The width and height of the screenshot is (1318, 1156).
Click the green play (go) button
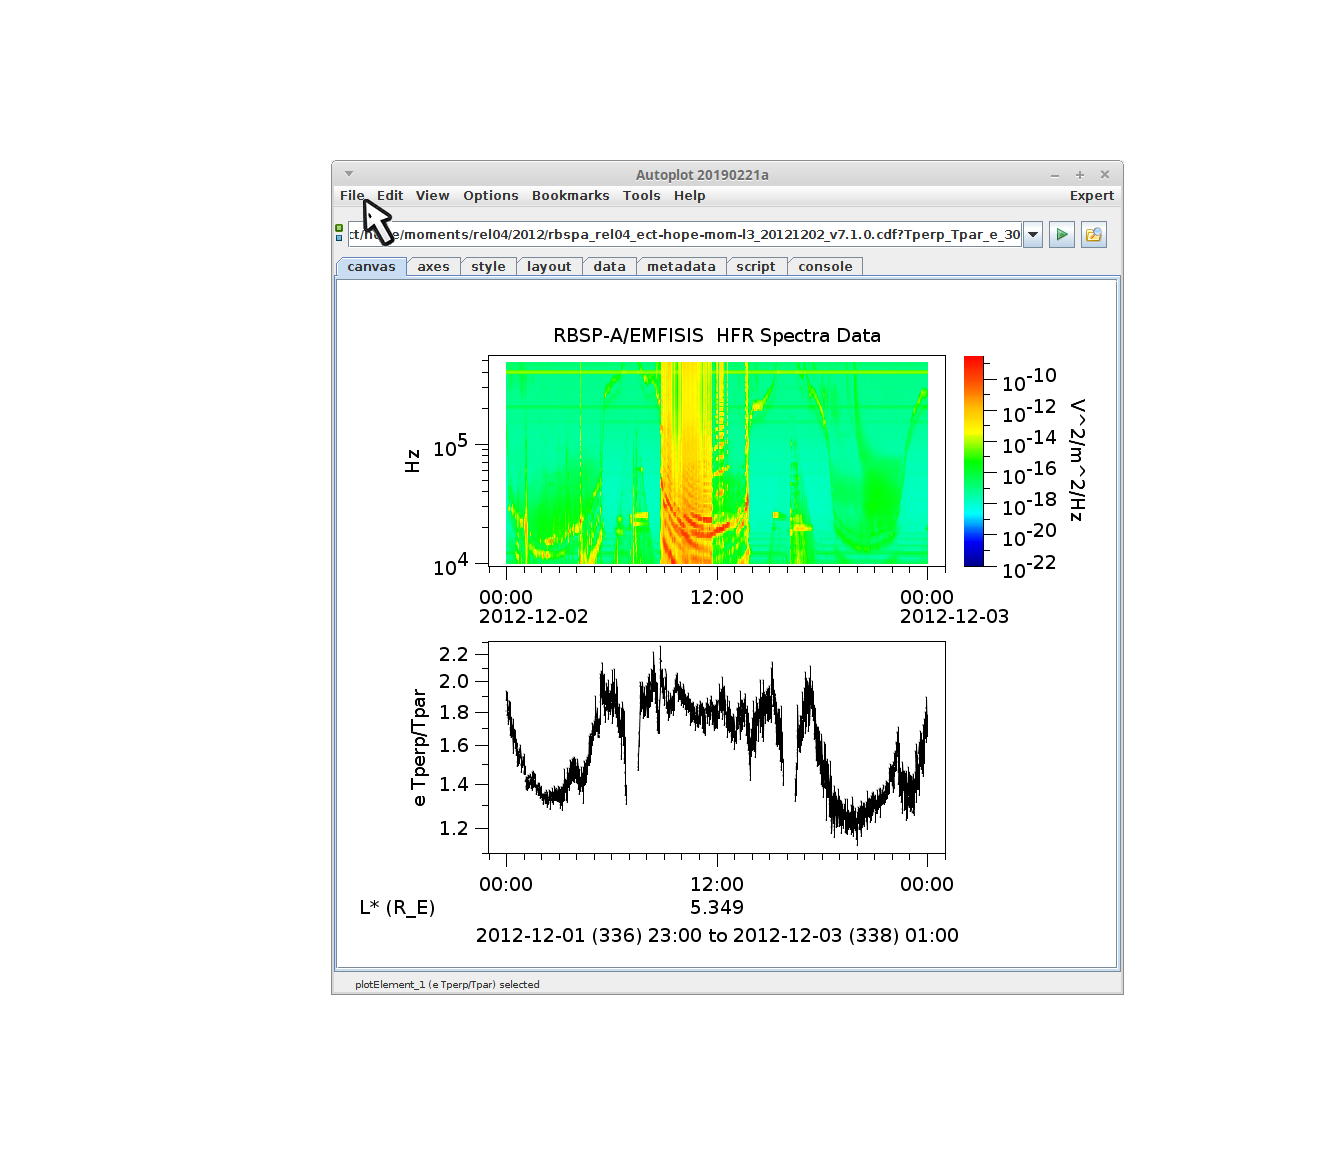[1061, 235]
